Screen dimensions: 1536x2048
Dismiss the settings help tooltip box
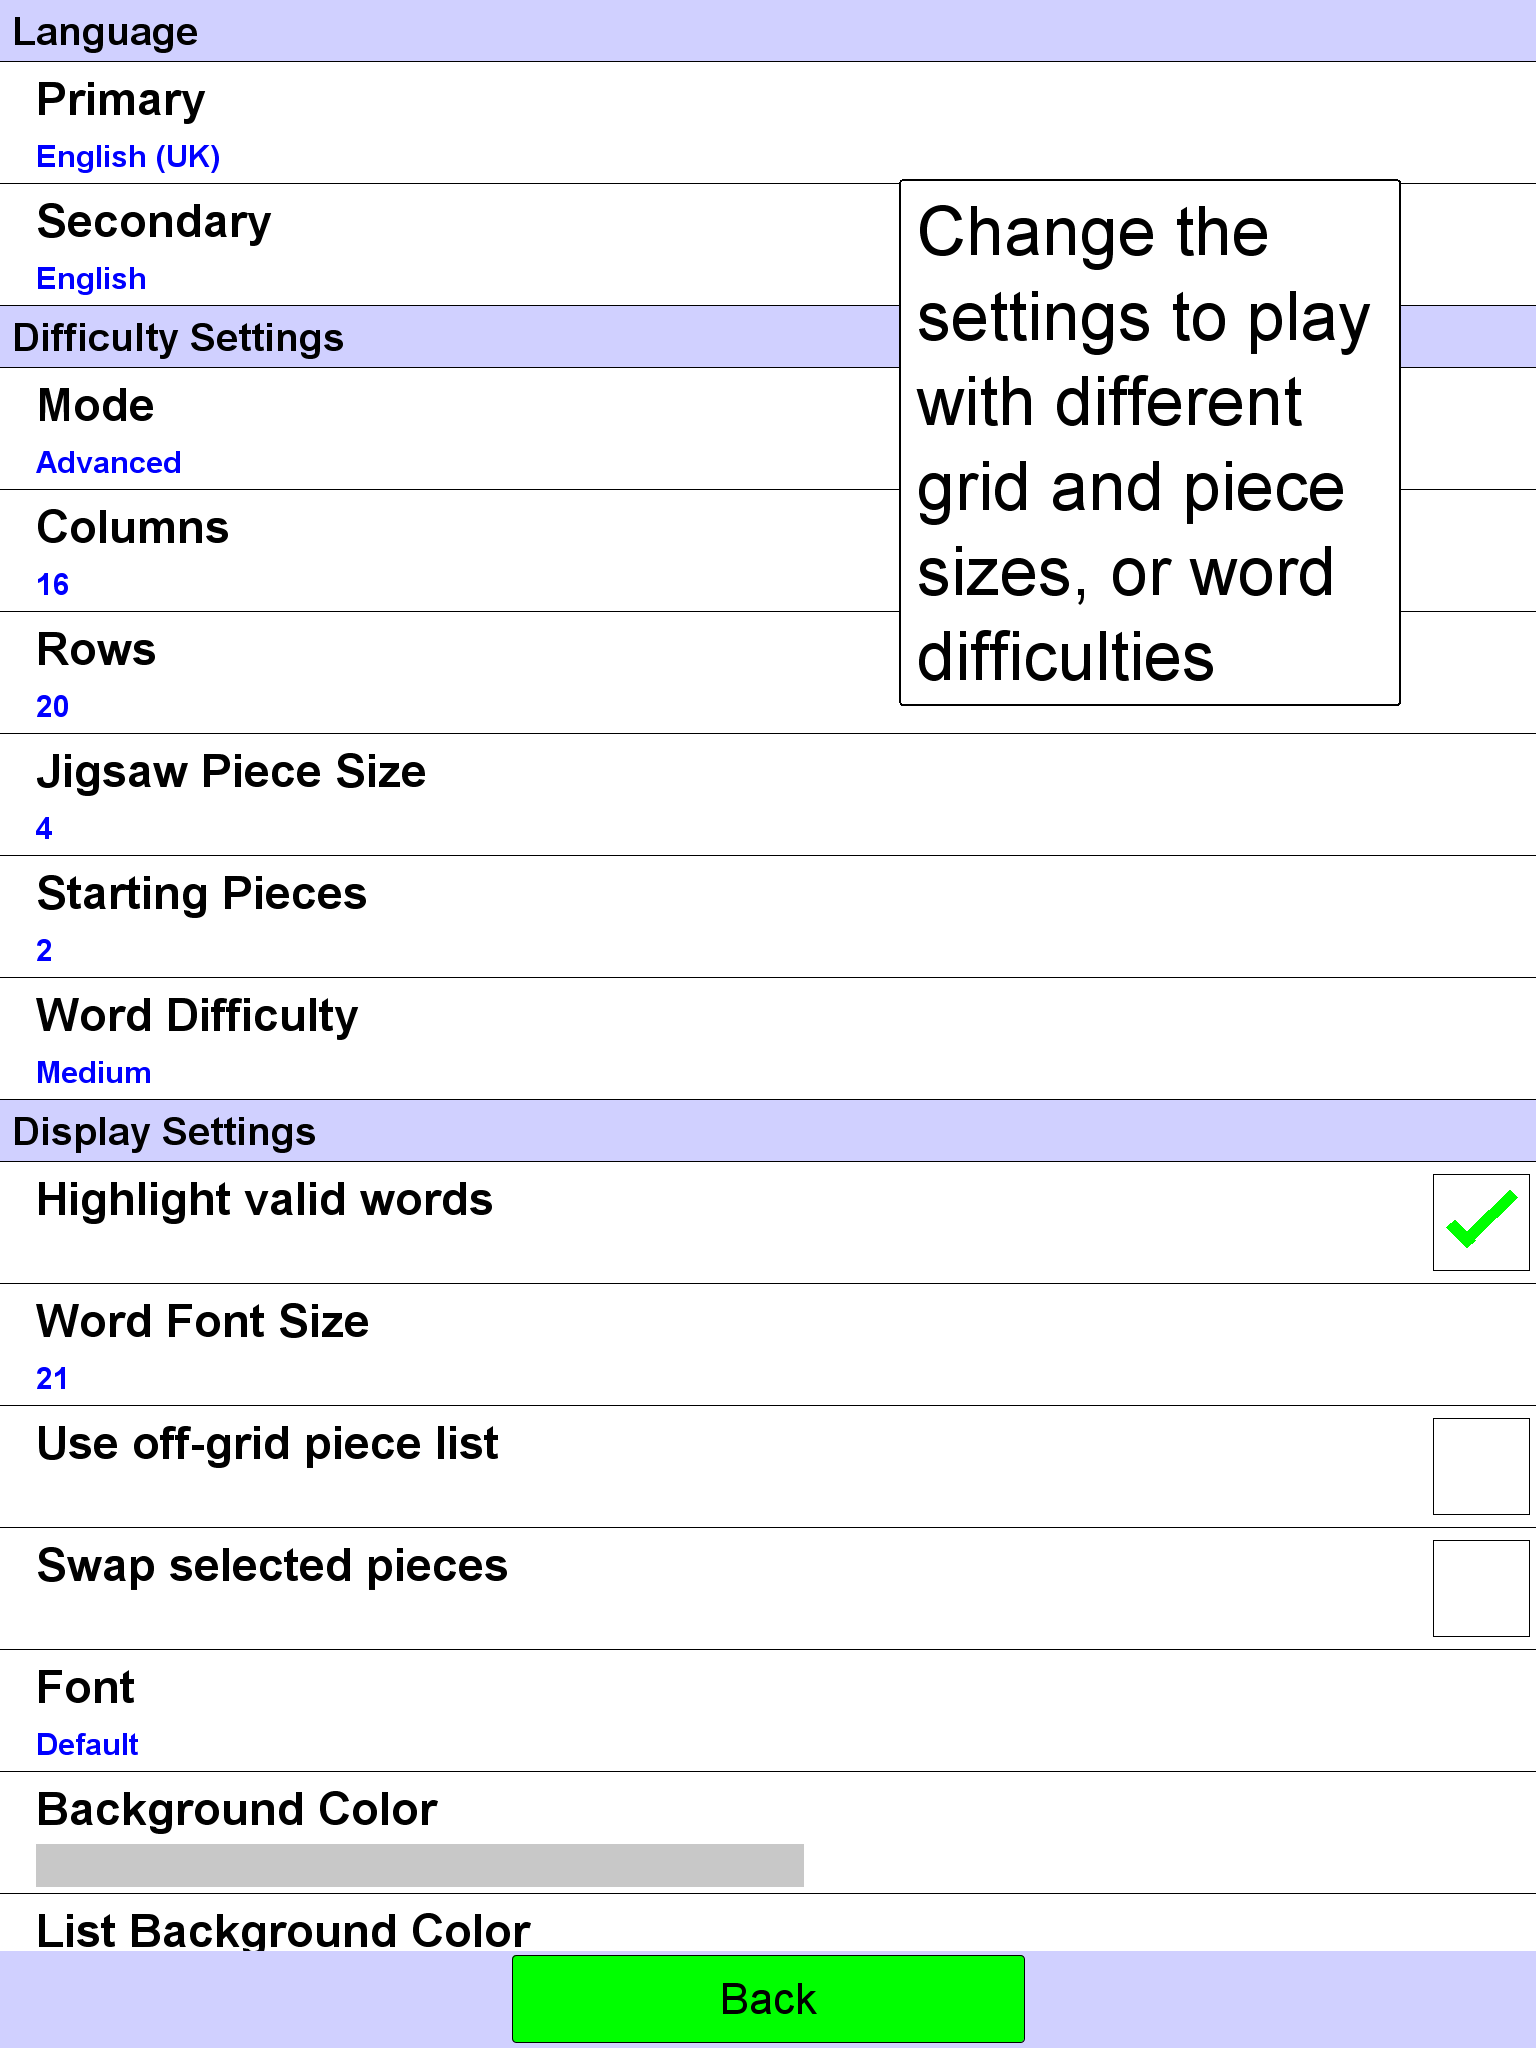pyautogui.click(x=1150, y=443)
